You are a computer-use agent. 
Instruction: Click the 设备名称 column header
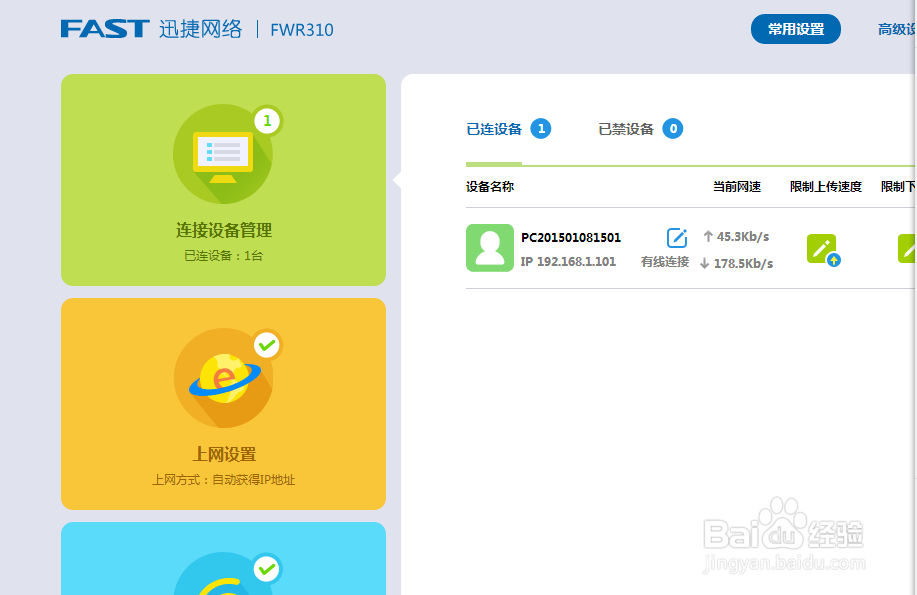pos(490,187)
